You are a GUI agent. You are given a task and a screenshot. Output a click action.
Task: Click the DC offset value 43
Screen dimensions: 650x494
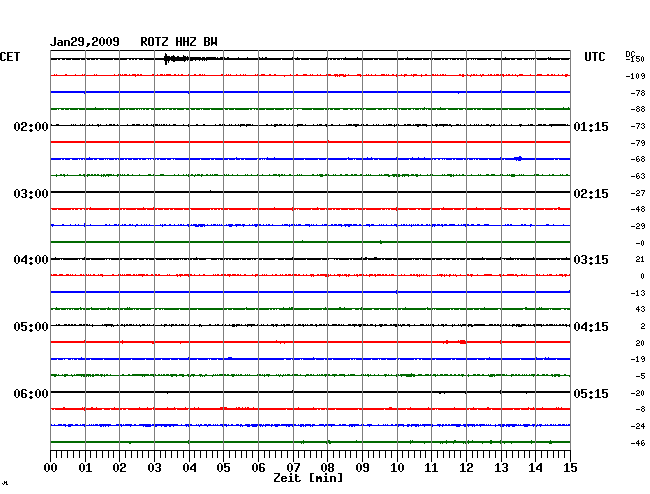click(640, 309)
